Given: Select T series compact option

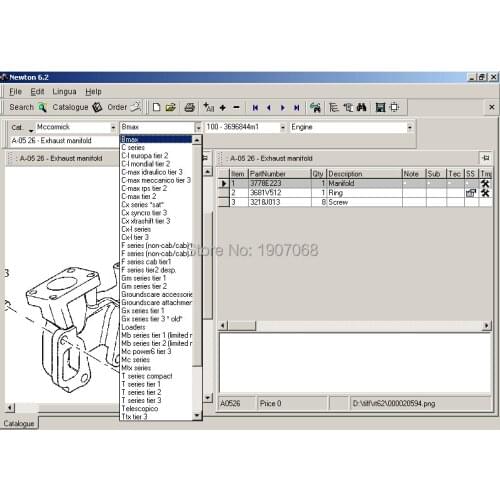Looking at the screenshot, I should click(x=156, y=376).
